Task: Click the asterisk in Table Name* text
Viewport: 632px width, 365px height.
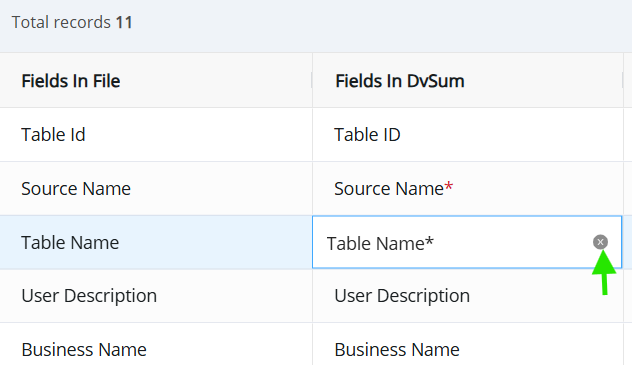Action: (x=429, y=241)
